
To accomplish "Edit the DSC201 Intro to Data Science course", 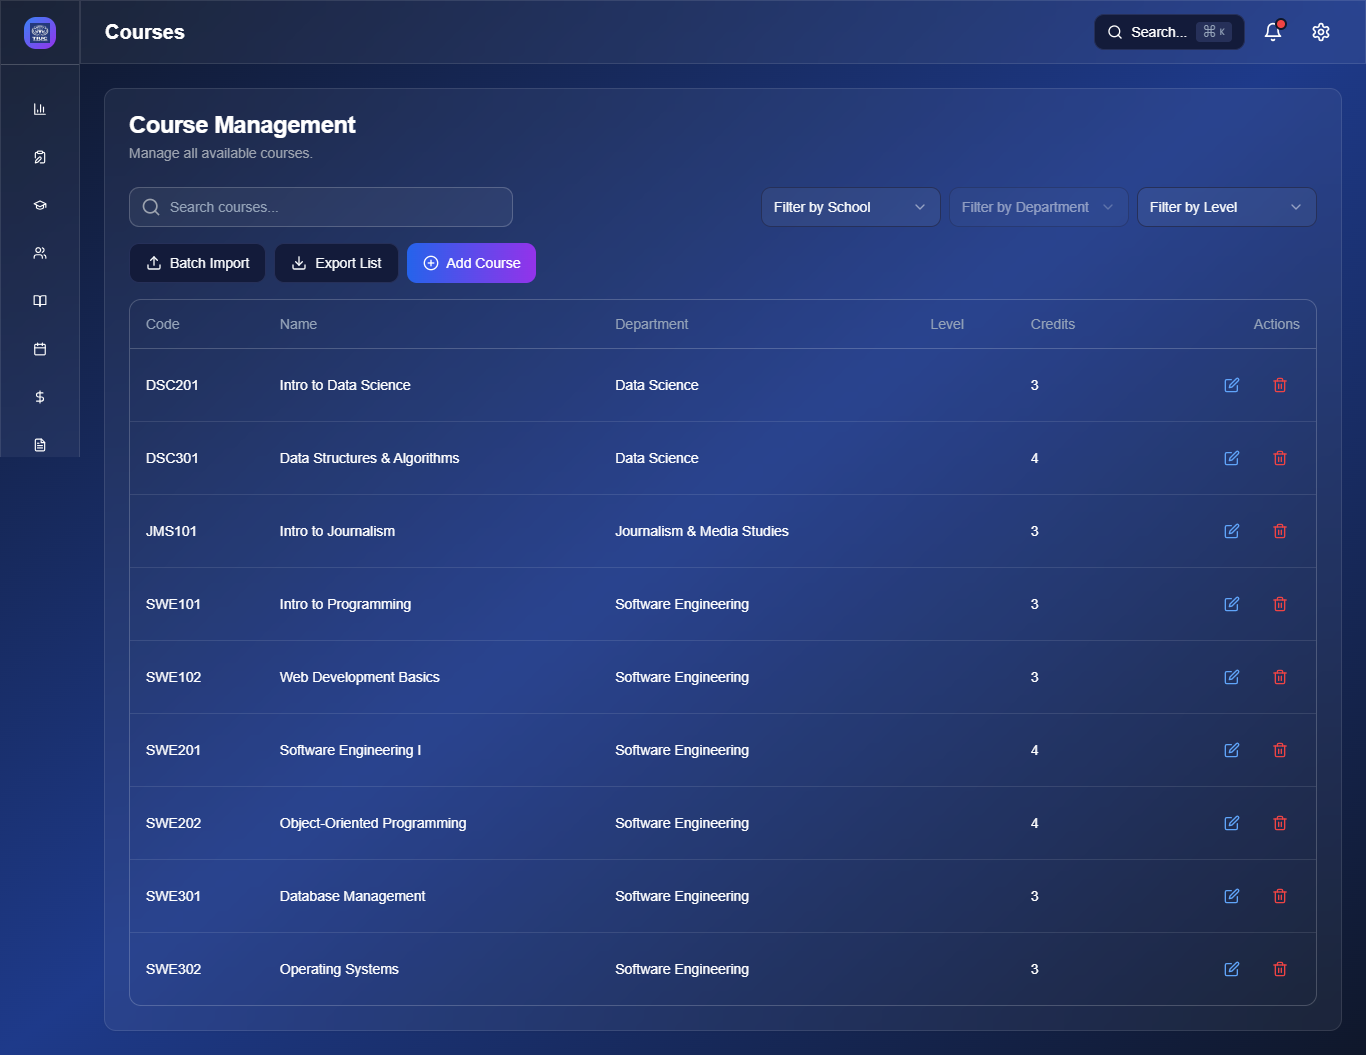I will click(1232, 385).
